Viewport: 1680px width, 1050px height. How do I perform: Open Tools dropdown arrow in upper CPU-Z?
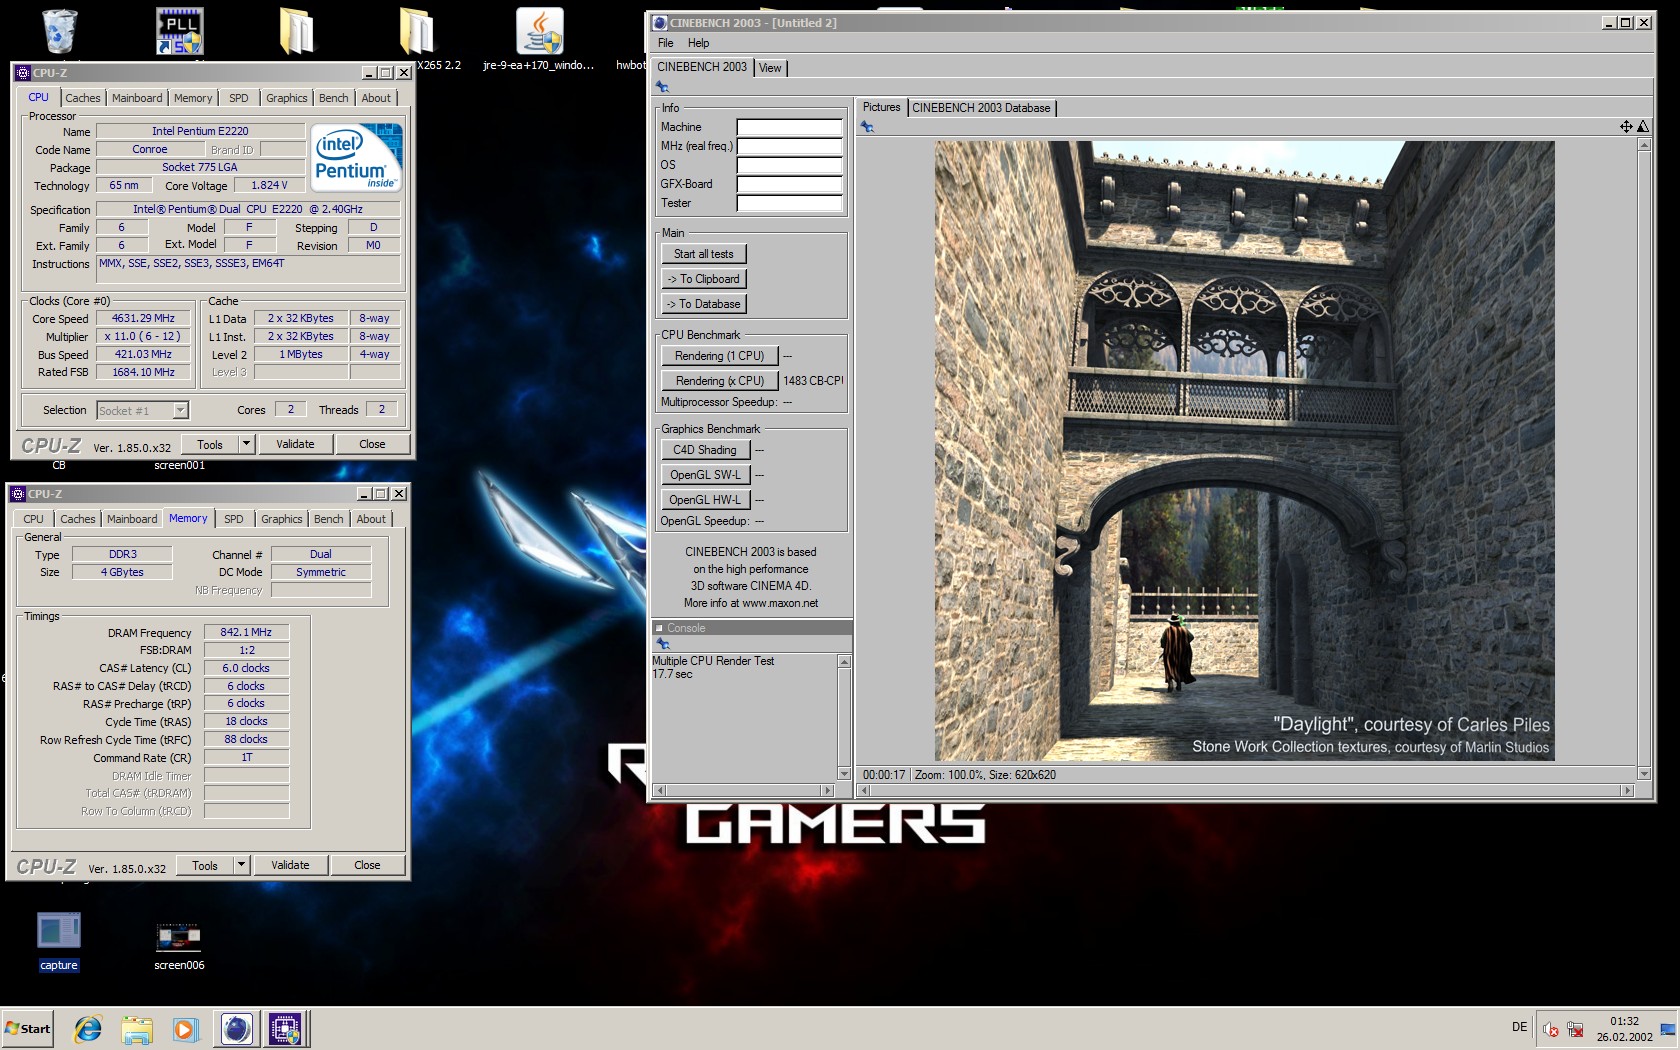click(246, 443)
